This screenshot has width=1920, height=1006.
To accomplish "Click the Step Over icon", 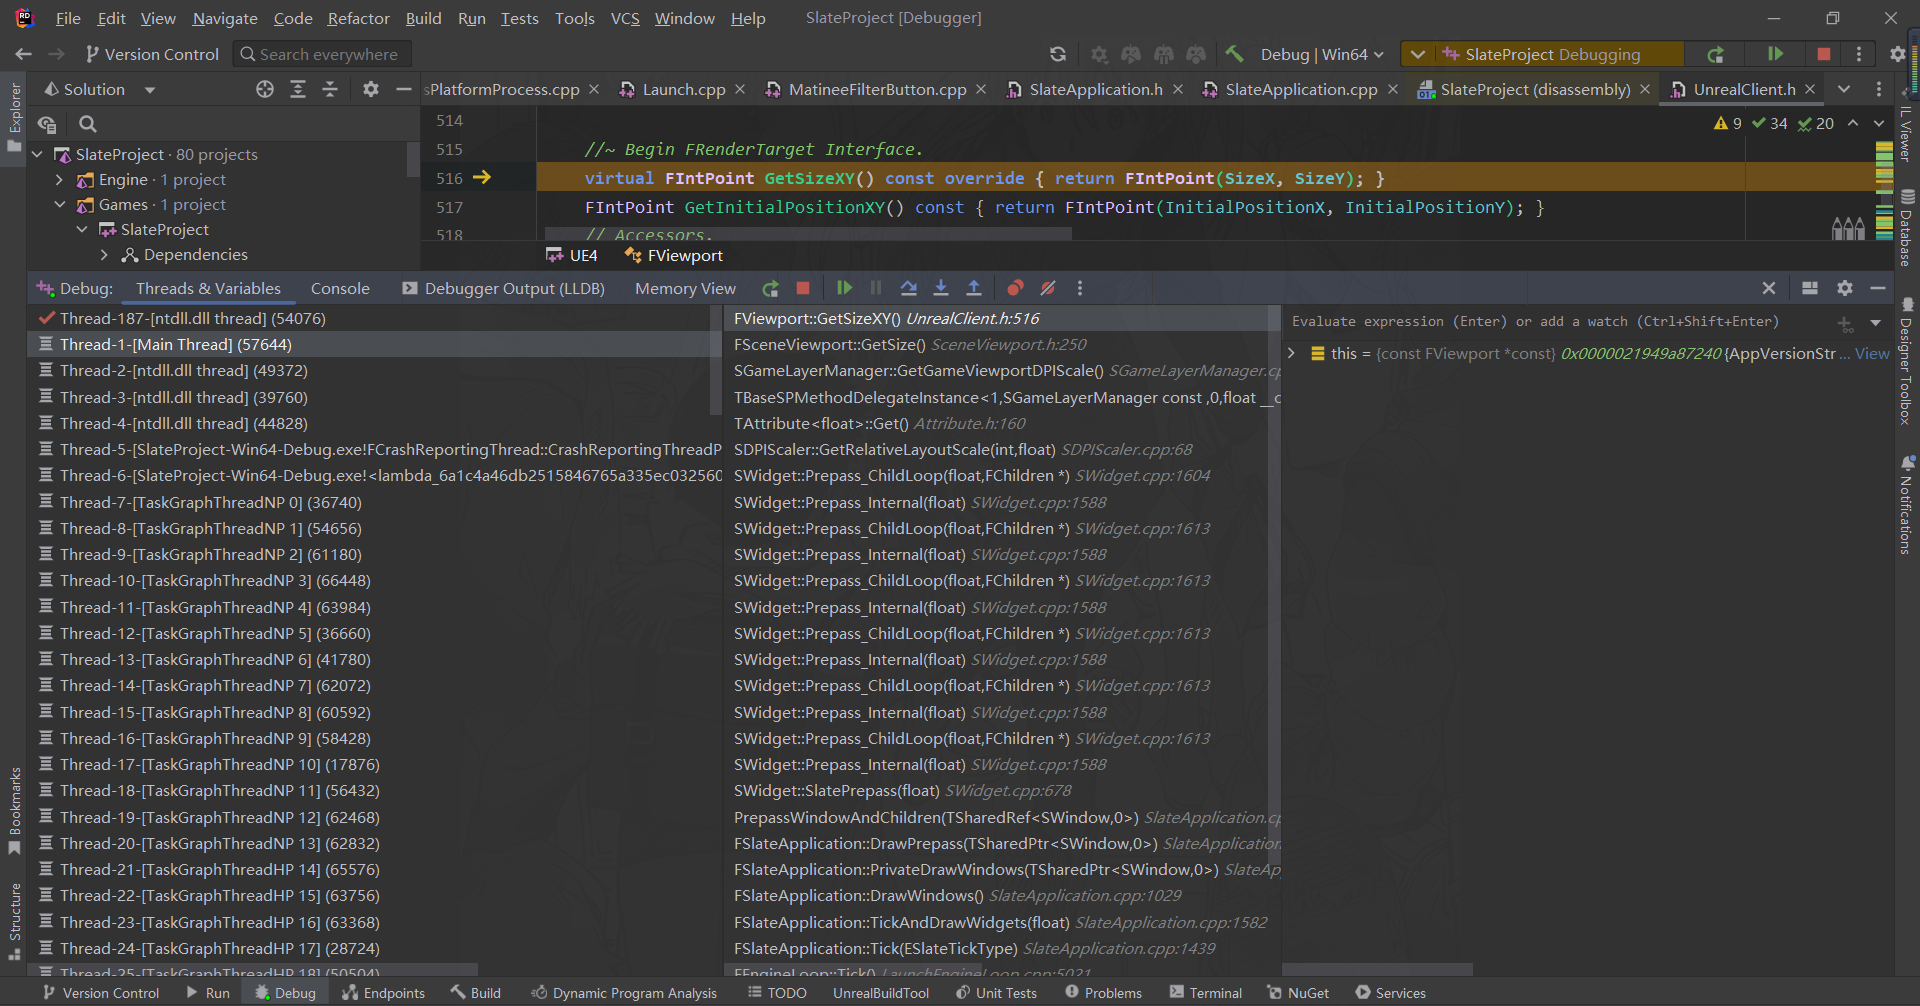I will 908,288.
